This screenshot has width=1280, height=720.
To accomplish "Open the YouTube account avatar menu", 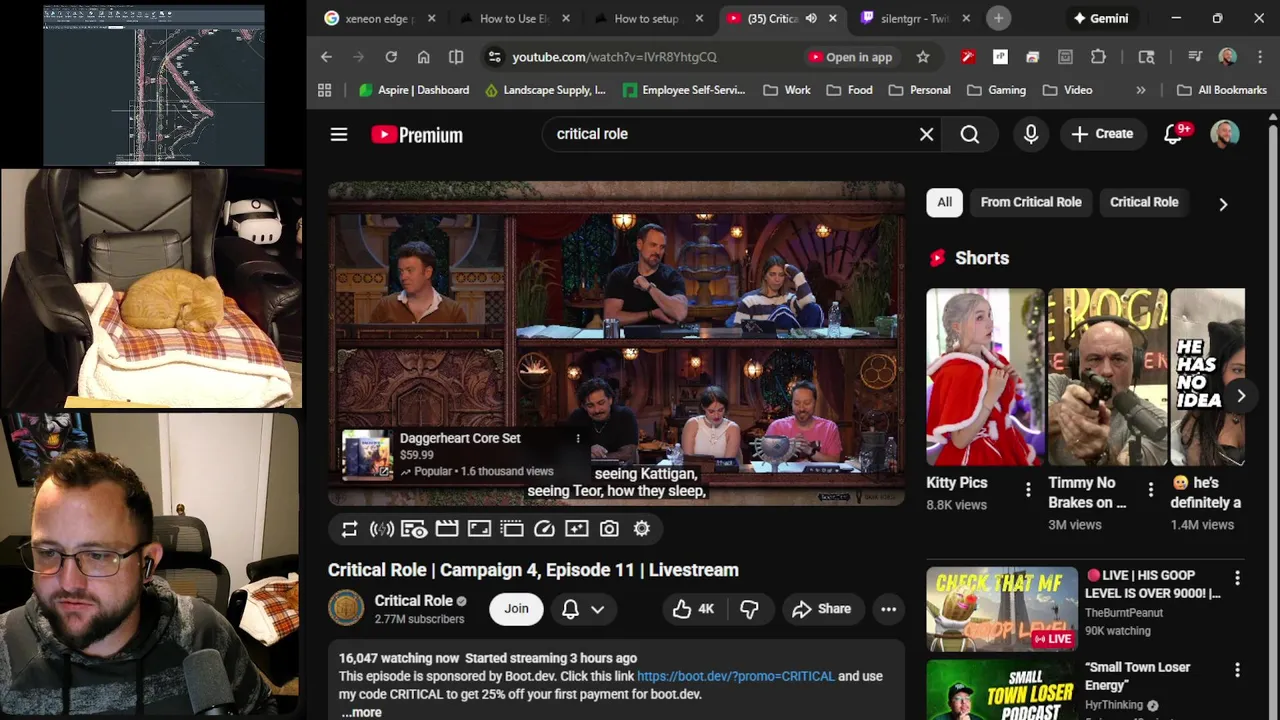I will pyautogui.click(x=1225, y=134).
